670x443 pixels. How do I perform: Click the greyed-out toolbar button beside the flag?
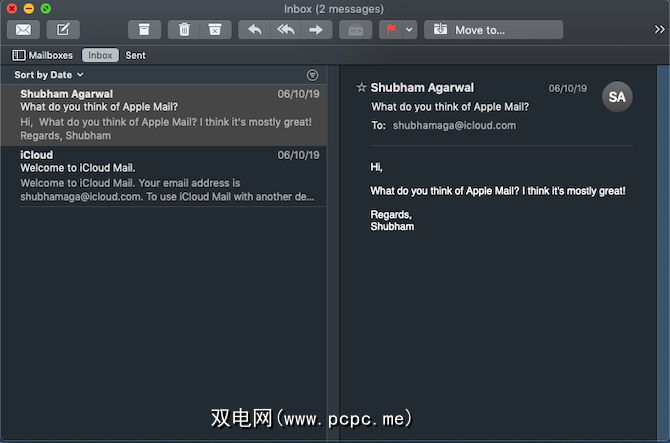click(x=356, y=30)
